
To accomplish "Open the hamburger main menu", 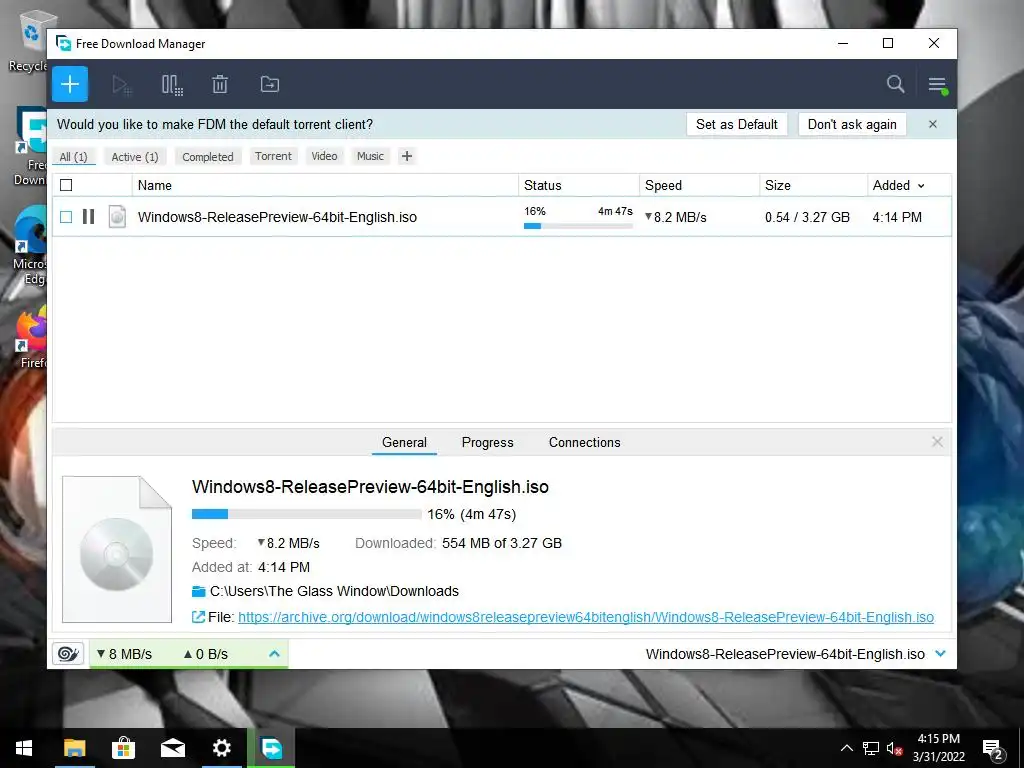I will (937, 84).
